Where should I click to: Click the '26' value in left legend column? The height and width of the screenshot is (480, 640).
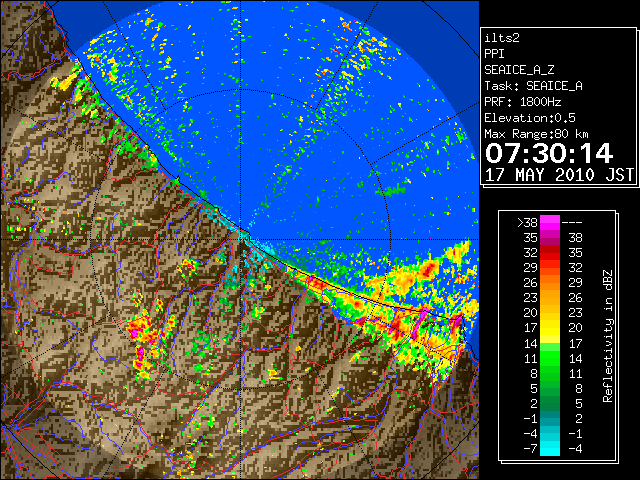click(x=531, y=282)
